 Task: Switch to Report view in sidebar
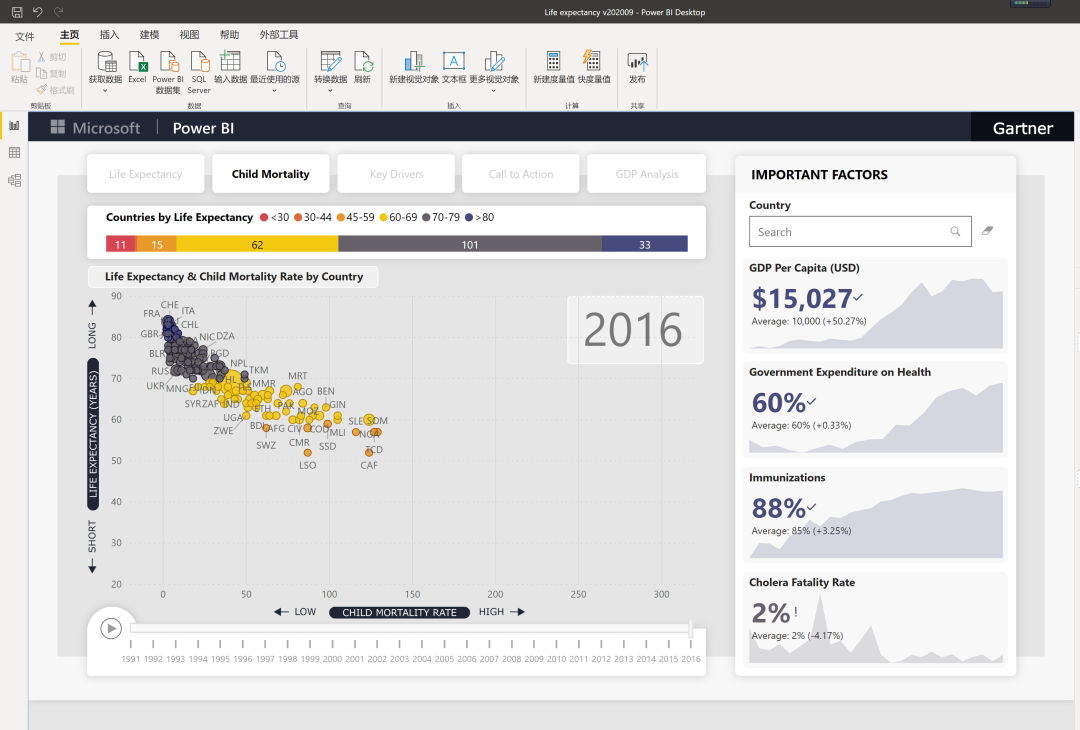(14, 125)
